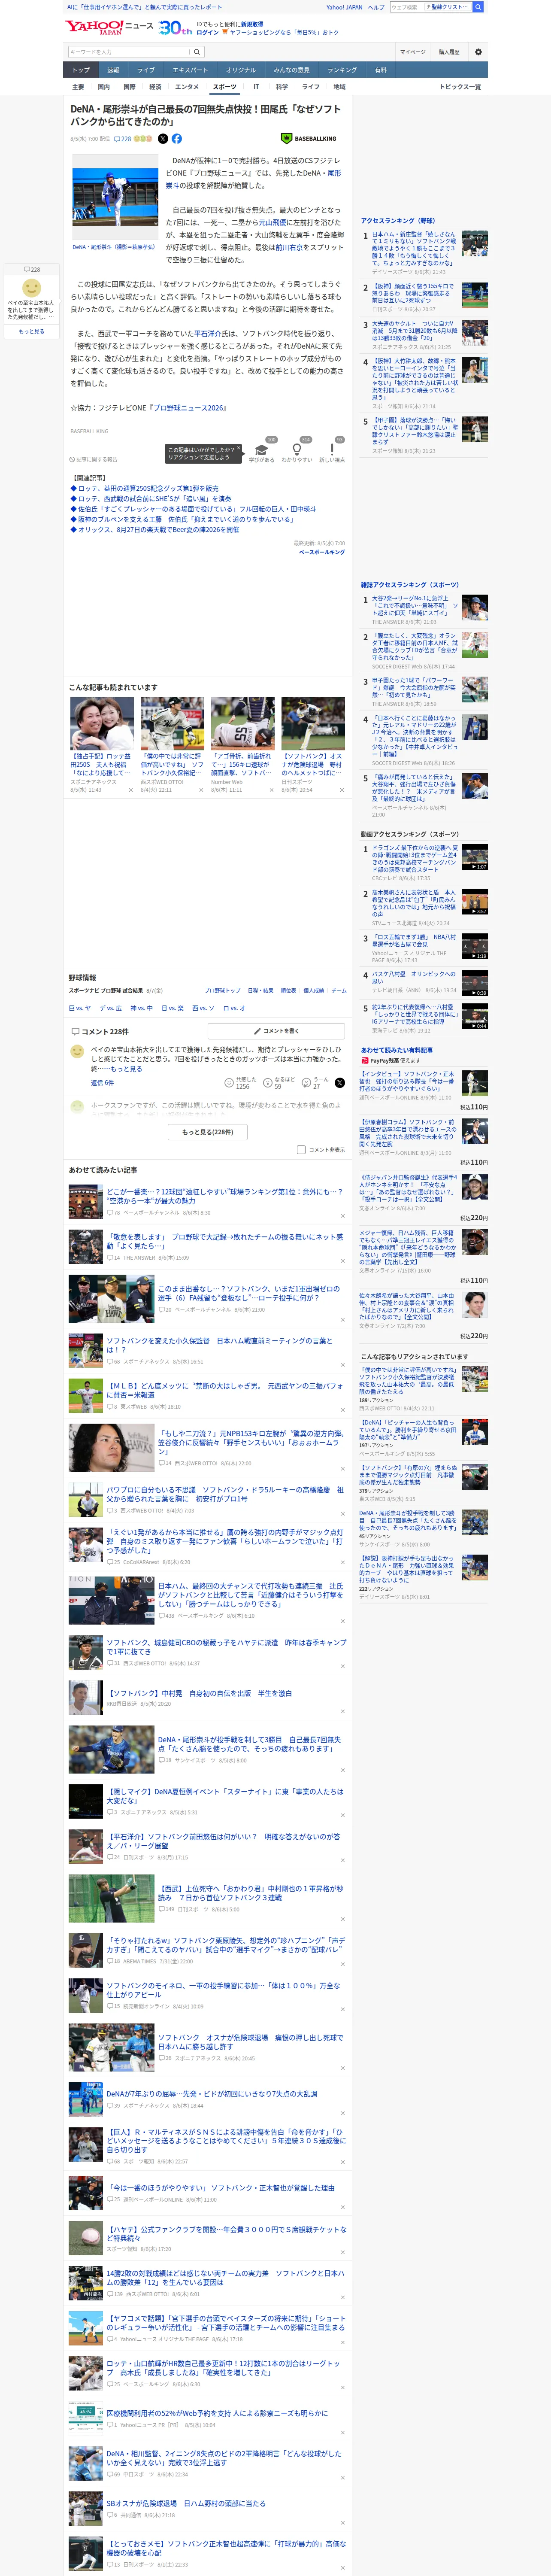Open the ヘルプ link in top bar
551x2576 pixels.
click(x=376, y=7)
